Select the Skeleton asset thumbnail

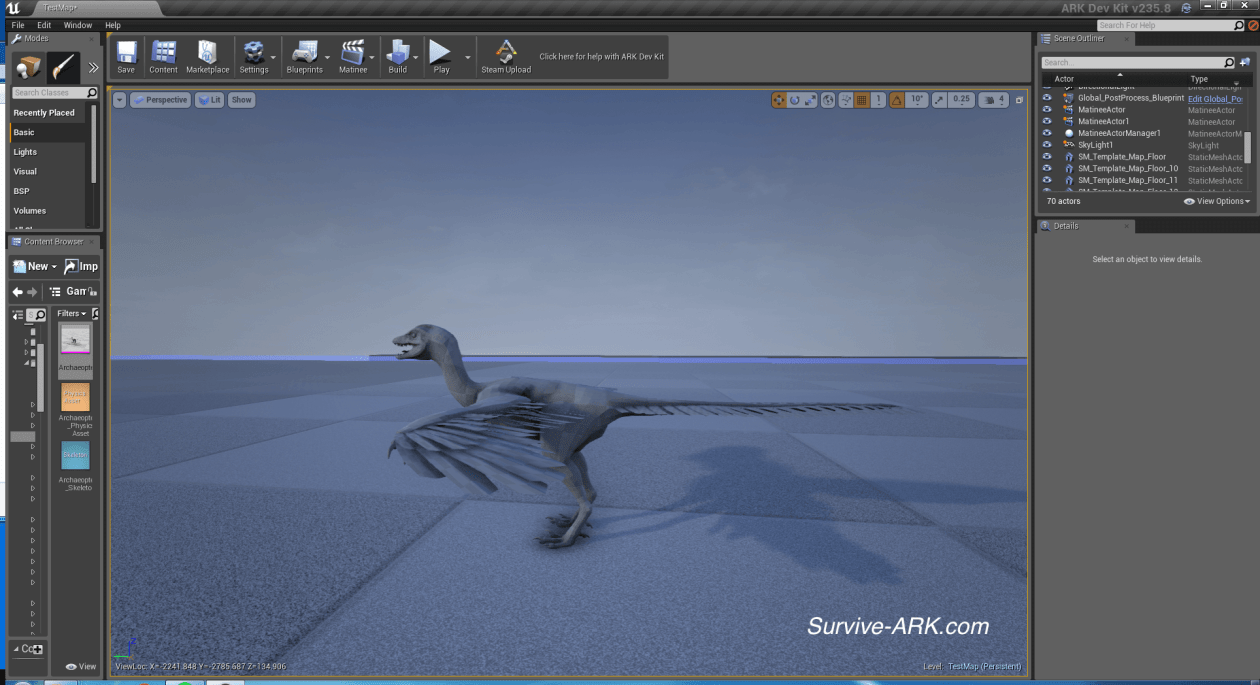tap(75, 456)
